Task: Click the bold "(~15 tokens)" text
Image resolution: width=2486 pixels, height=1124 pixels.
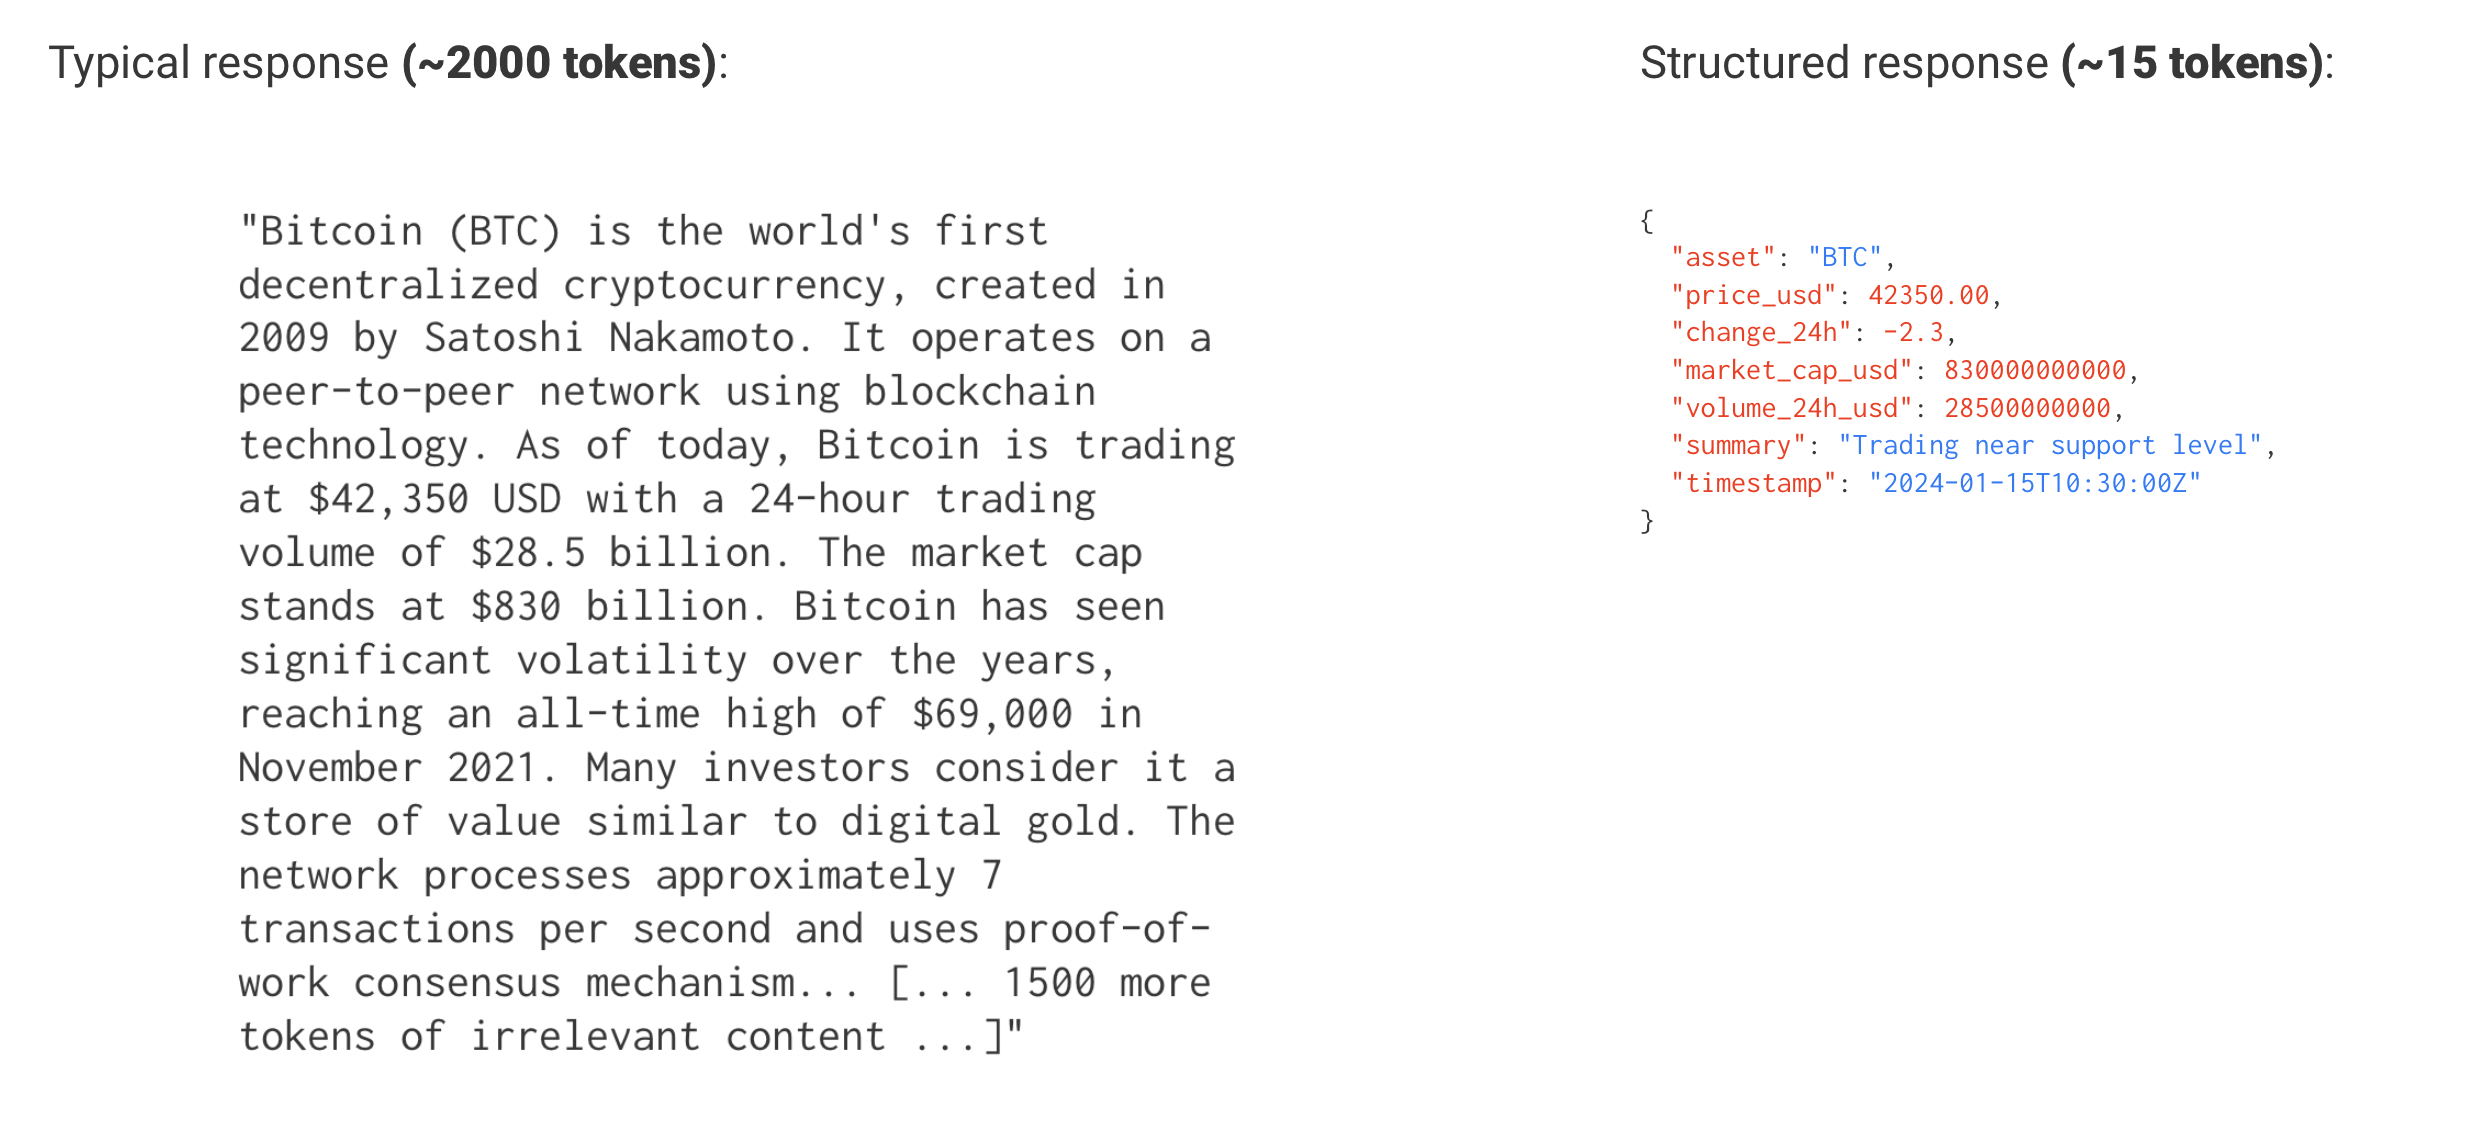Action: 2192,63
